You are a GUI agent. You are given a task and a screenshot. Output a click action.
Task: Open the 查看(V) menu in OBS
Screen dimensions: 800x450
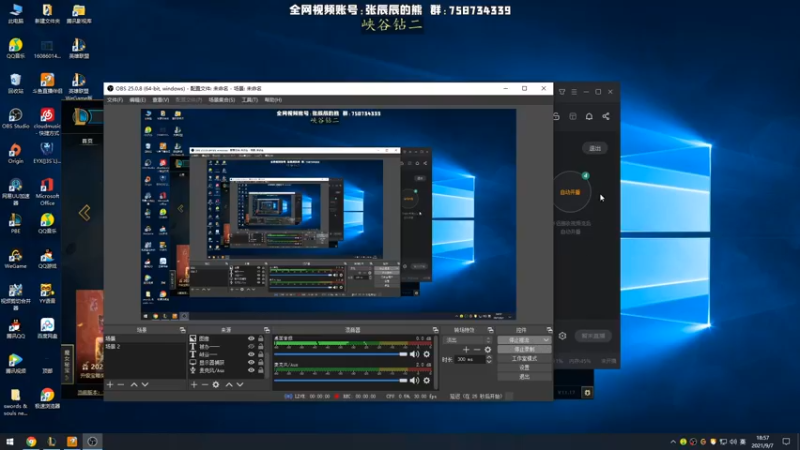[161, 100]
